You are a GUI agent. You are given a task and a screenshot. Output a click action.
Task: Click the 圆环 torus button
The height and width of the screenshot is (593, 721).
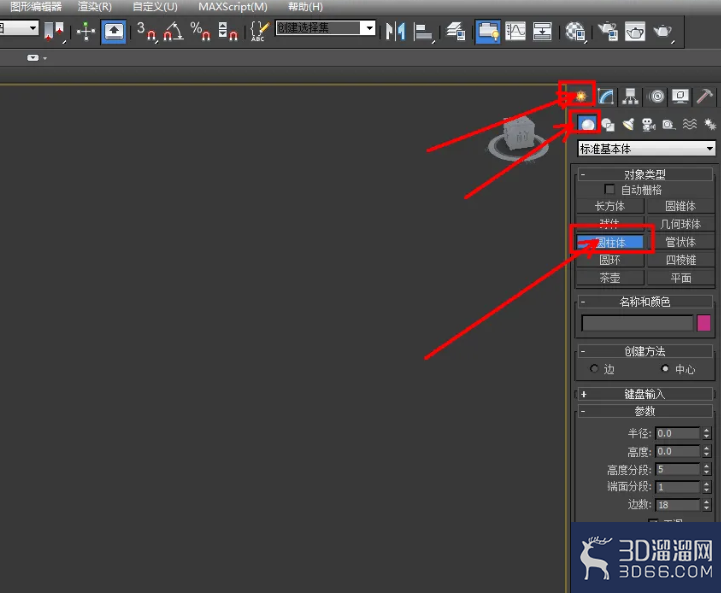(x=610, y=260)
